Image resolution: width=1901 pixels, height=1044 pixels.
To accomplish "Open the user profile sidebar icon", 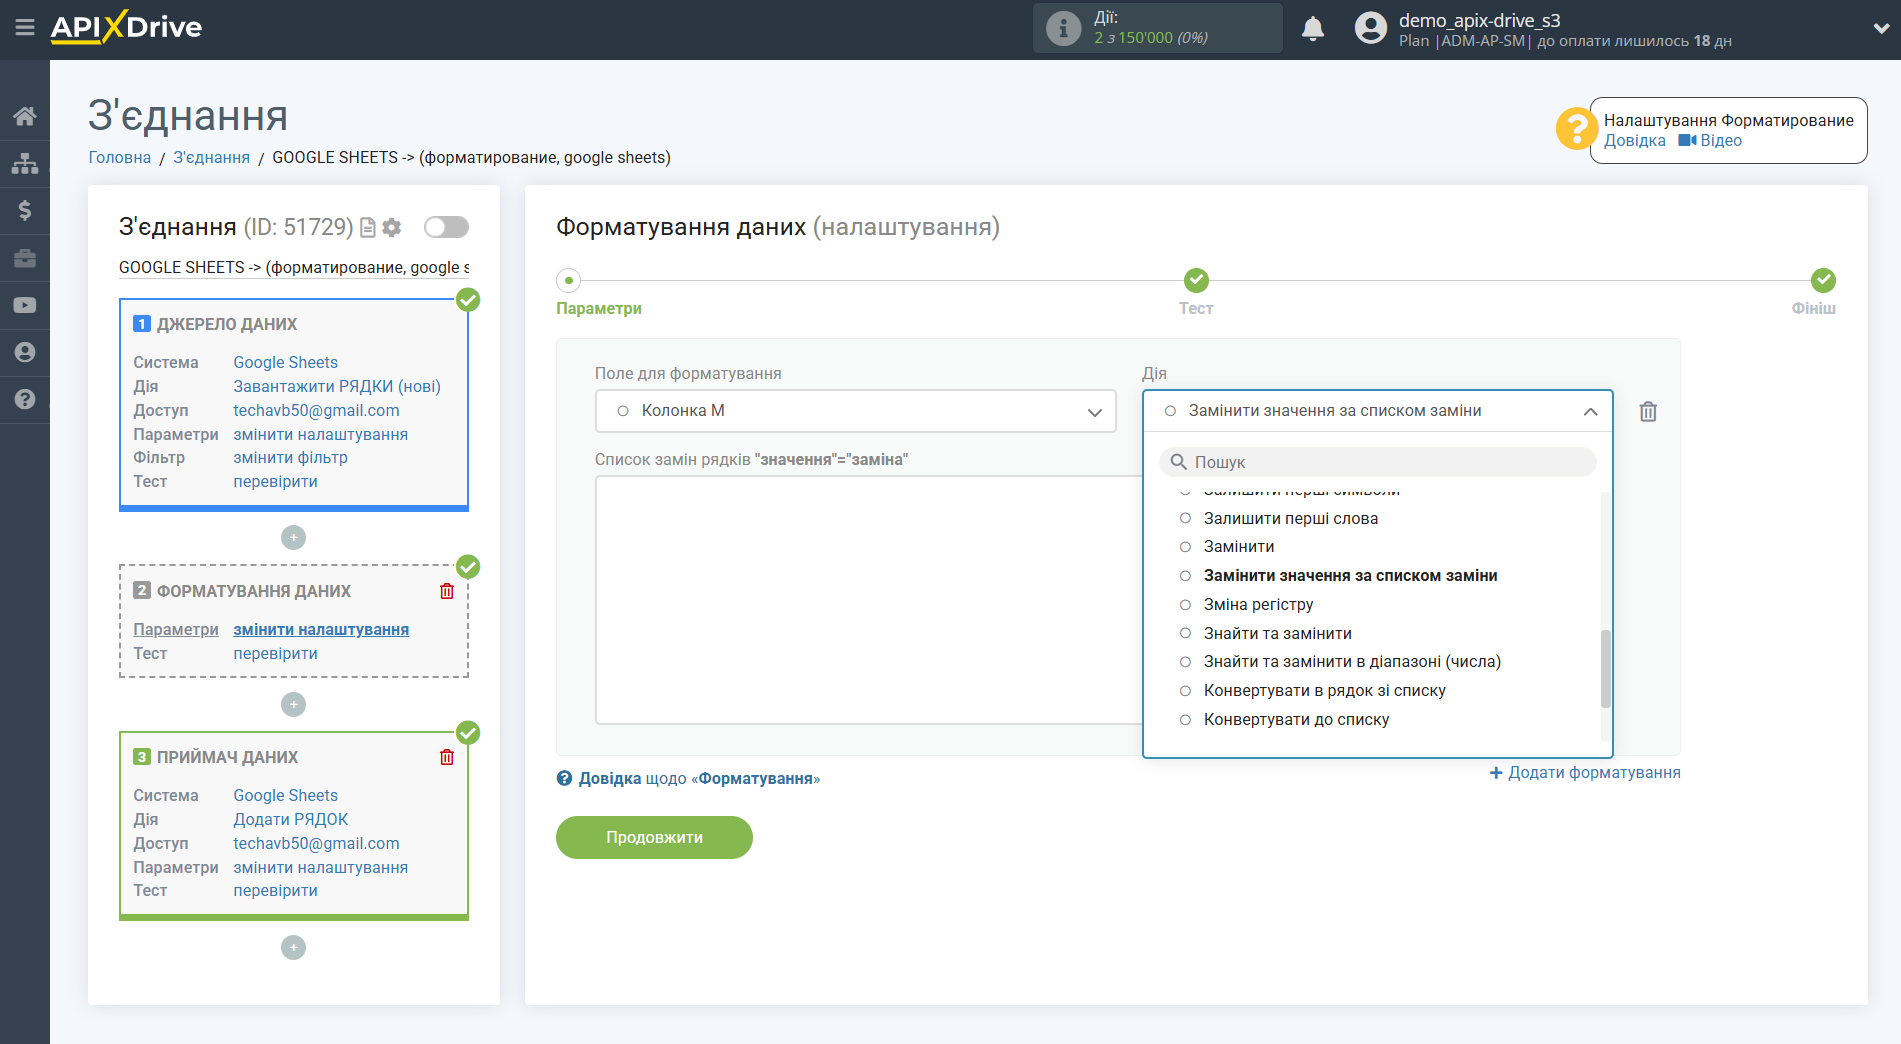I will pos(25,352).
